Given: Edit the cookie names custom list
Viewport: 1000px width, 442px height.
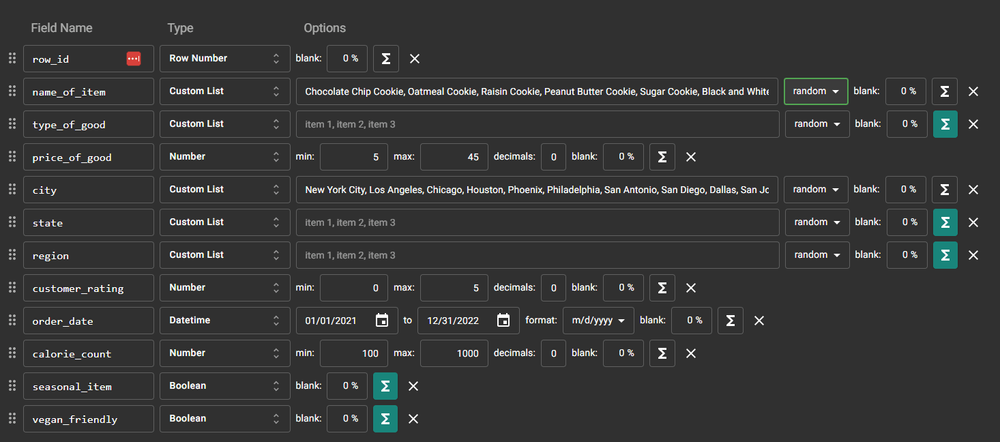Looking at the screenshot, I should pos(537,91).
